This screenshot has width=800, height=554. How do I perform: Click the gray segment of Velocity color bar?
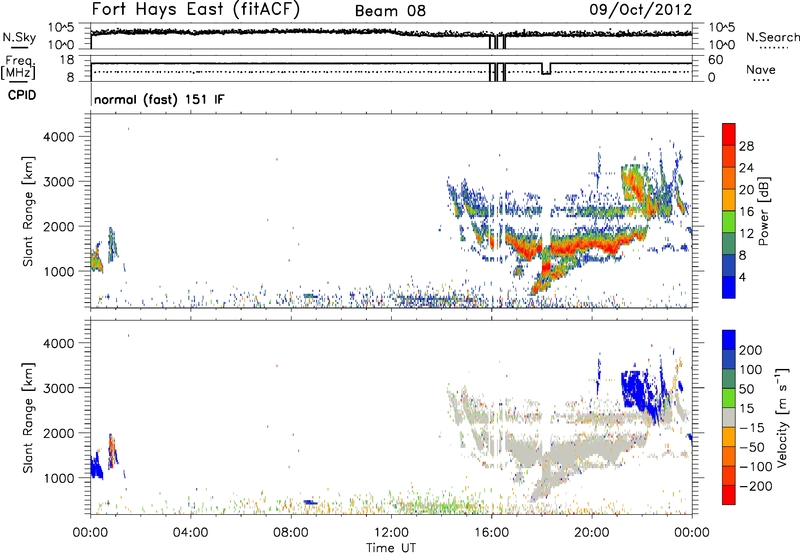[x=729, y=417]
